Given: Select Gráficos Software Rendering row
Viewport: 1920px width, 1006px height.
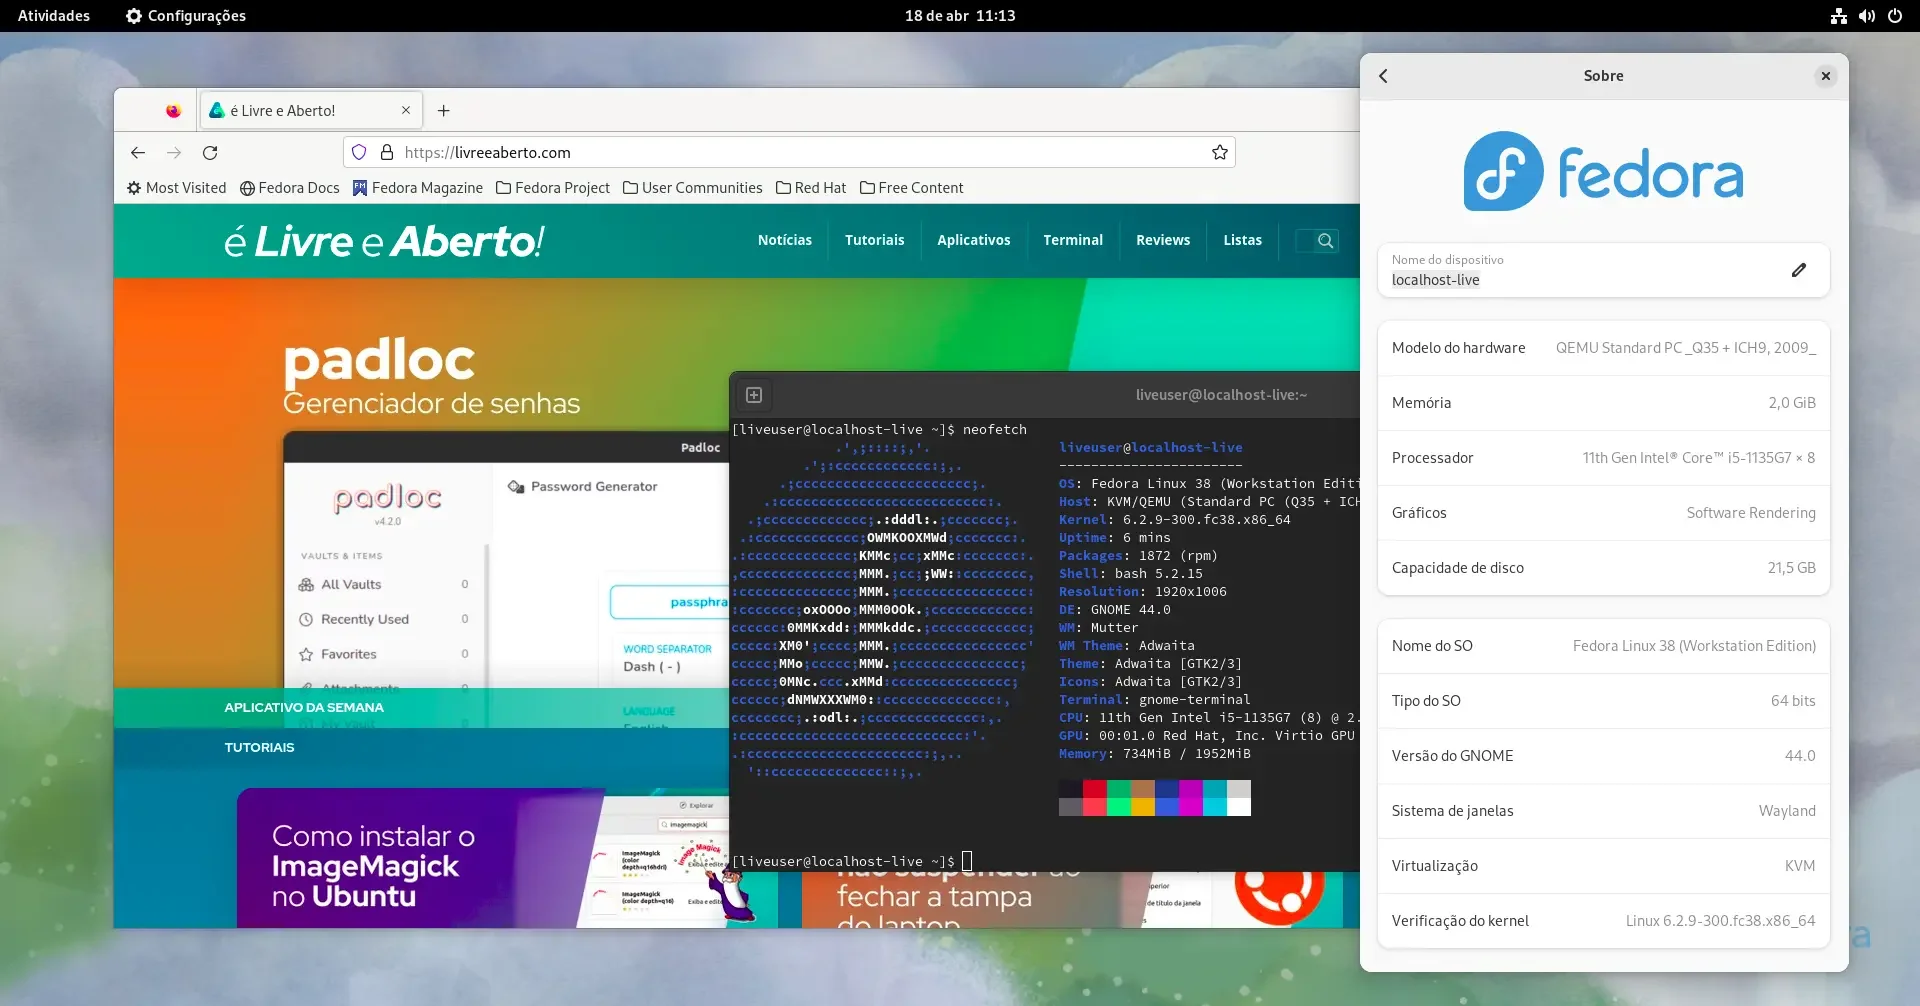Looking at the screenshot, I should coord(1603,513).
